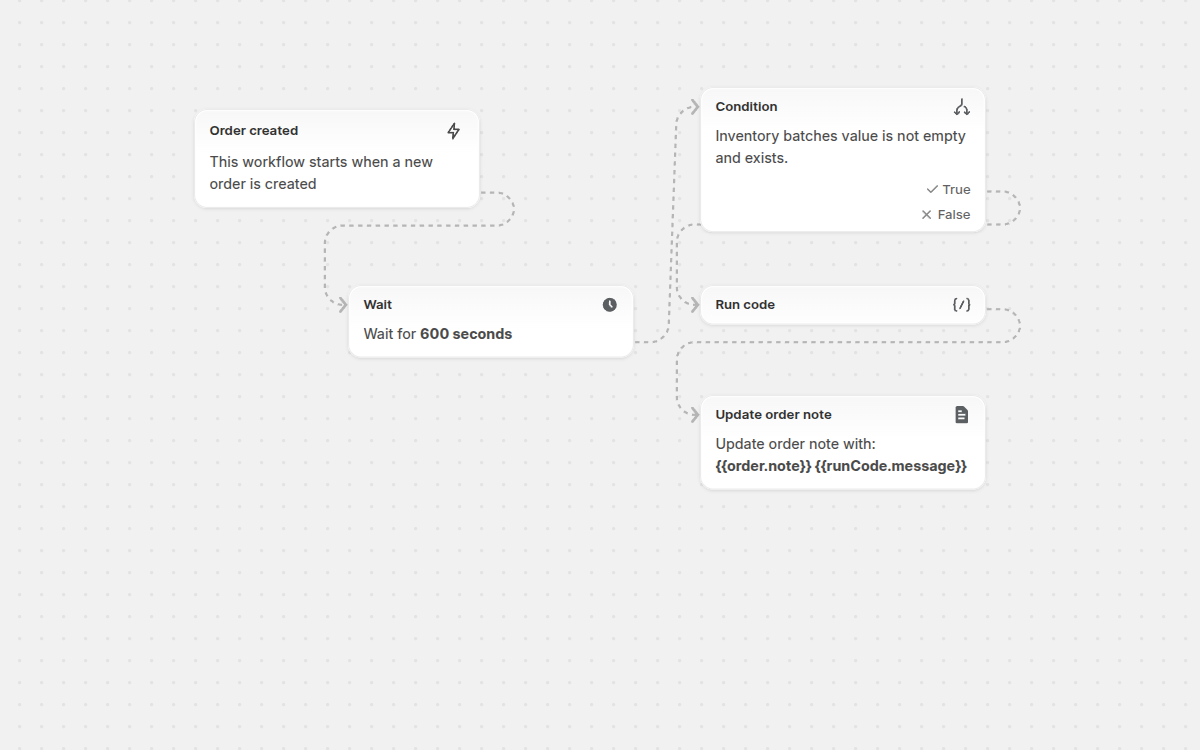Open the Condition step card

840,146
